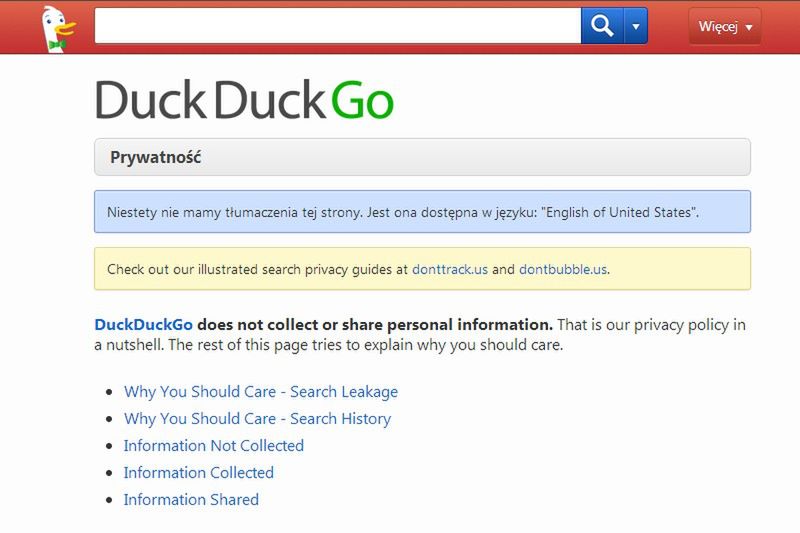This screenshot has width=800, height=533.
Task: Click the magnifying glass search button
Action: [602, 26]
